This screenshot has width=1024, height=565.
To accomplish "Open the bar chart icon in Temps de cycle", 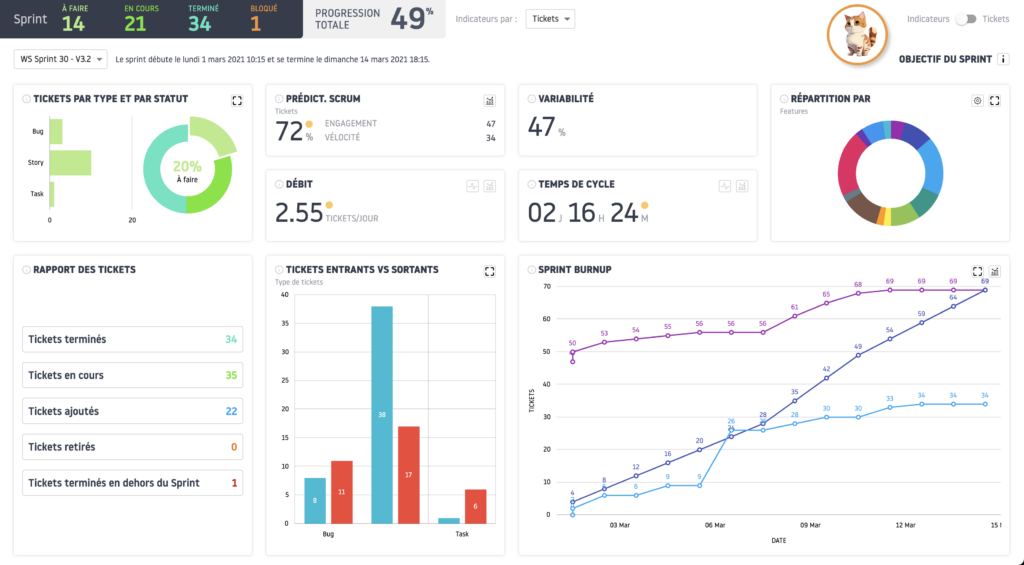I will coord(742,185).
